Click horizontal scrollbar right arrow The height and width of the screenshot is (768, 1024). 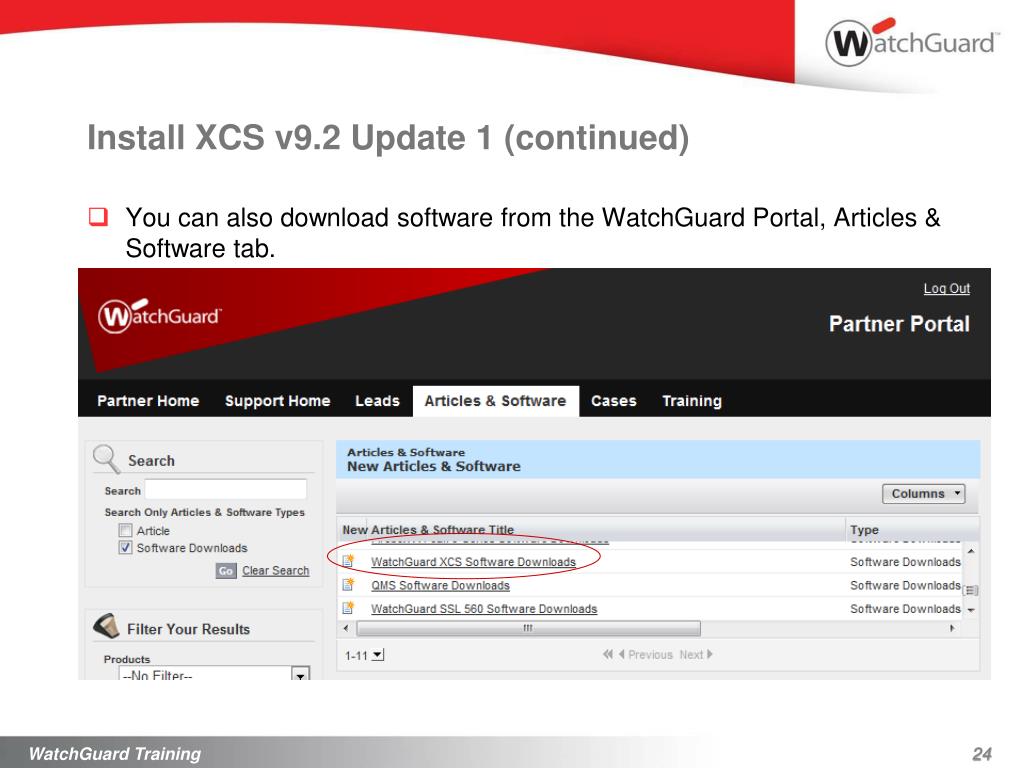click(952, 628)
